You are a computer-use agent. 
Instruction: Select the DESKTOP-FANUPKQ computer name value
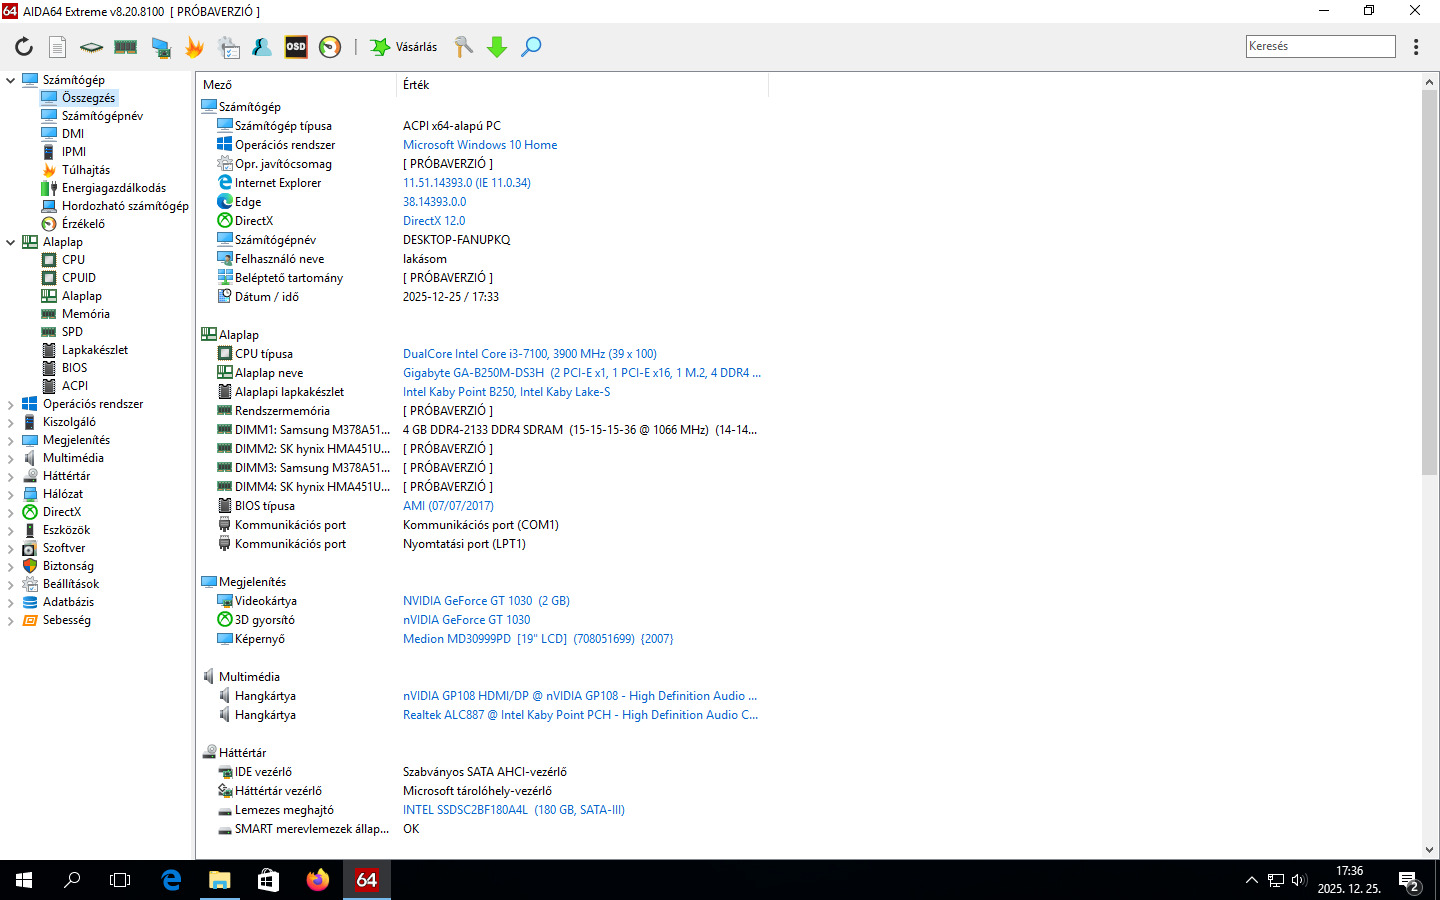[457, 240]
